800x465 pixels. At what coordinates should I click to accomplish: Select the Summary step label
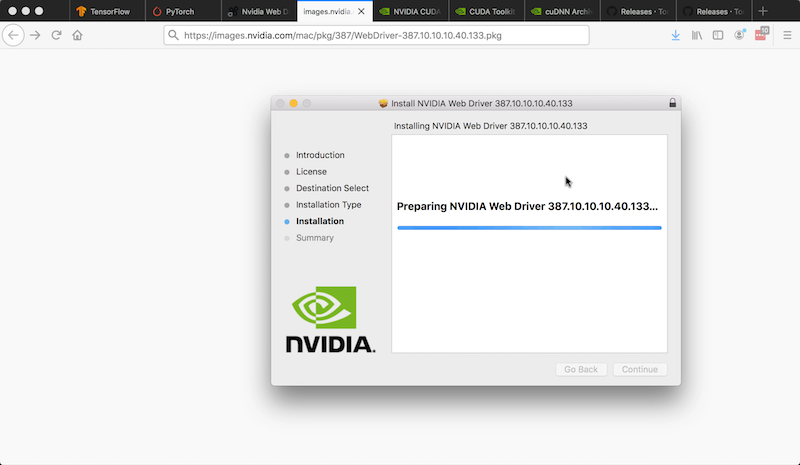[x=315, y=238]
